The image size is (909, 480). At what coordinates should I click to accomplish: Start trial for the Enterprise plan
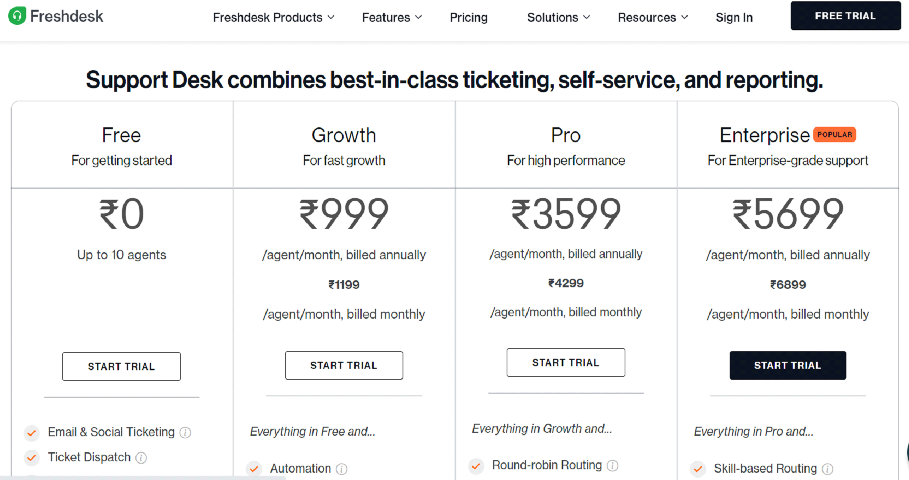click(x=787, y=365)
